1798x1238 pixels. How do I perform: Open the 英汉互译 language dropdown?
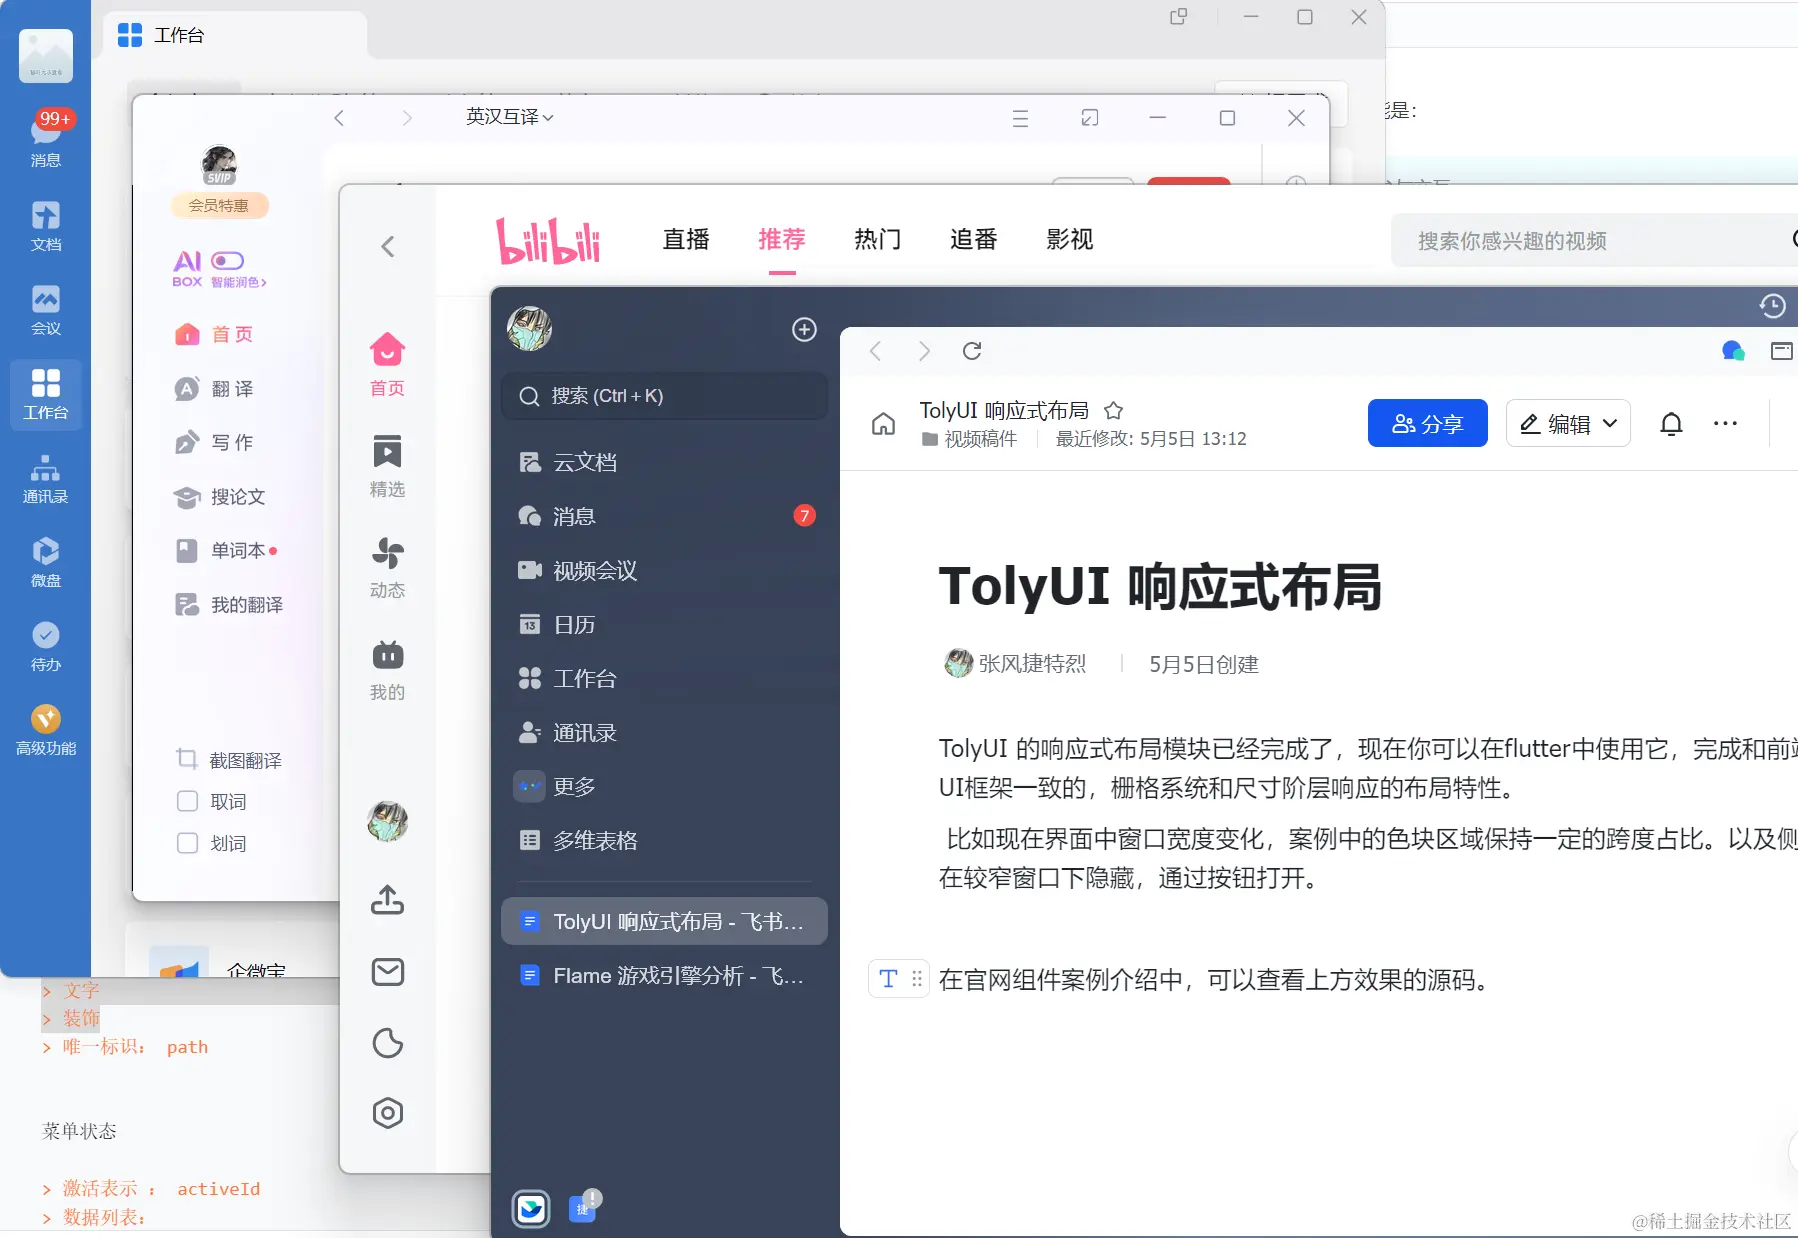tap(510, 117)
